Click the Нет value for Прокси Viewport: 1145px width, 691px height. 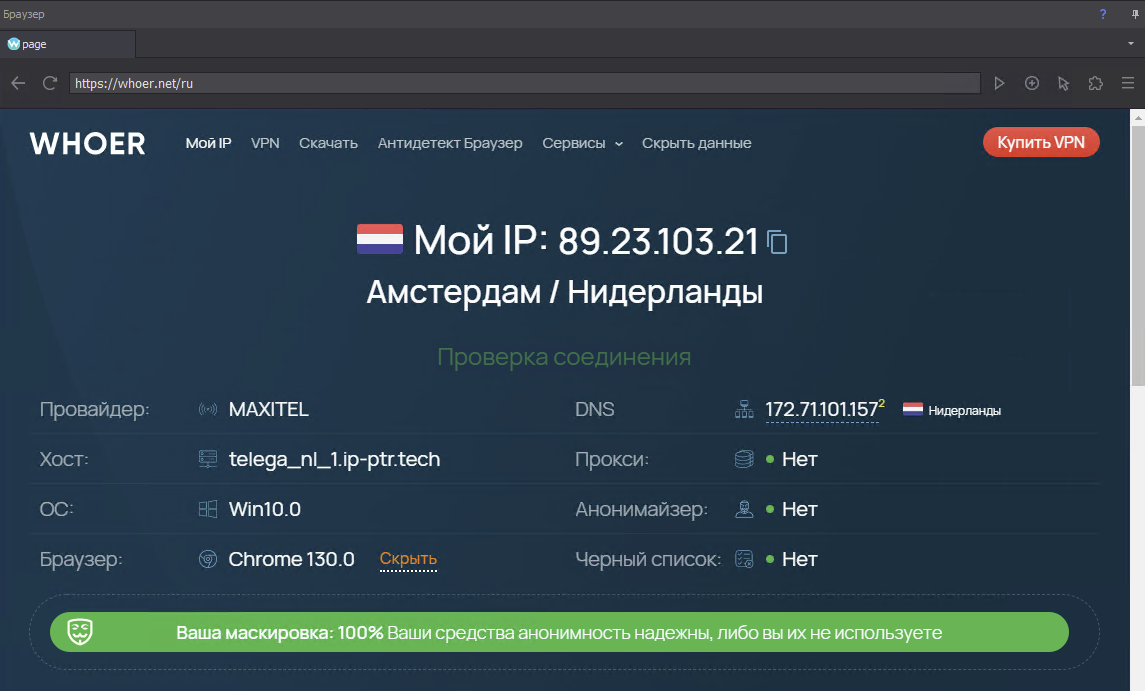pyautogui.click(x=800, y=459)
